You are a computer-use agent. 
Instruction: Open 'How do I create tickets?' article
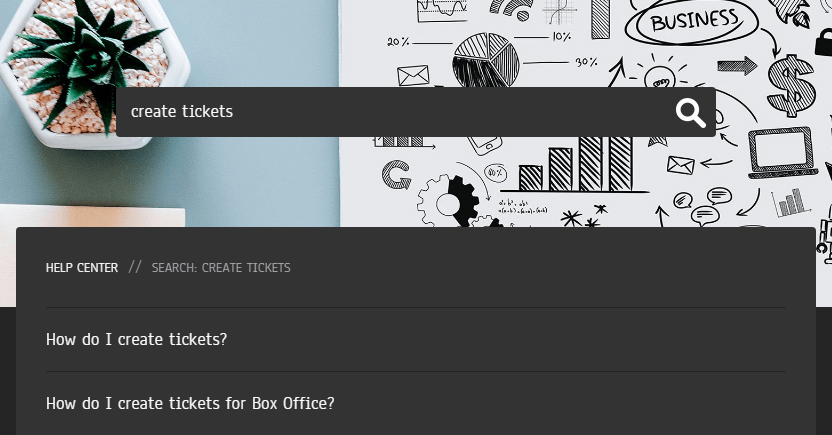click(137, 339)
